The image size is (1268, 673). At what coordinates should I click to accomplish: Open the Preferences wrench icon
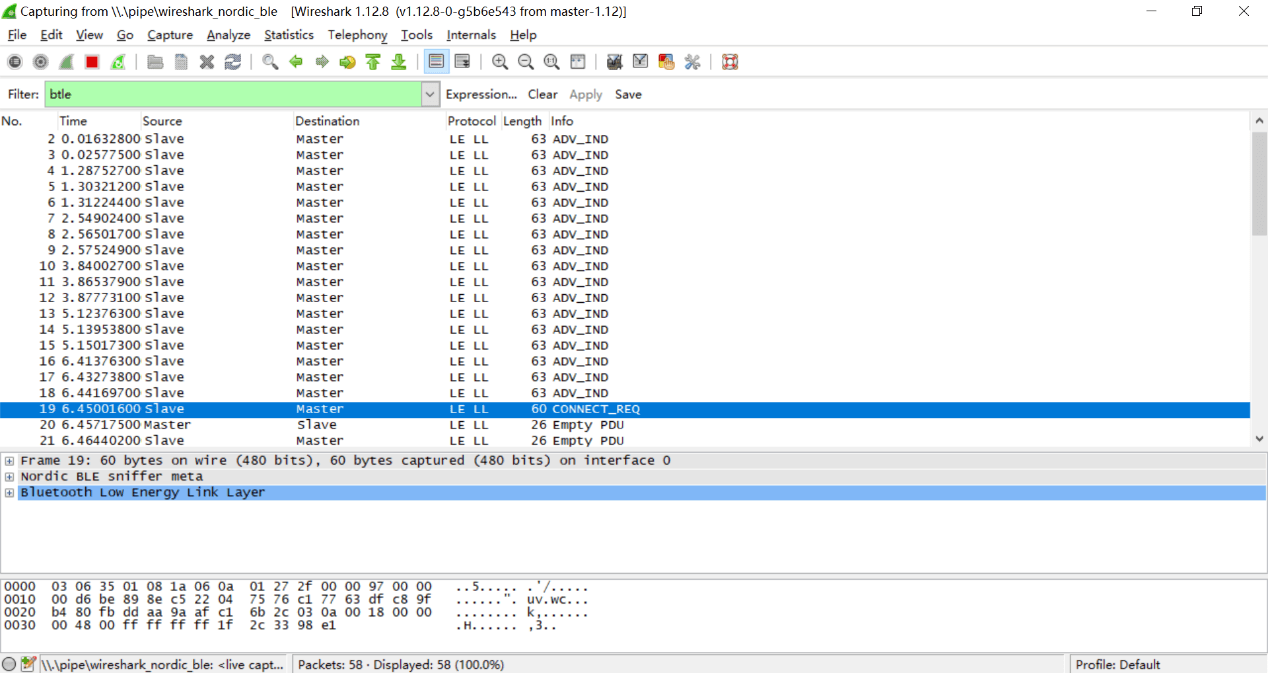pos(692,62)
